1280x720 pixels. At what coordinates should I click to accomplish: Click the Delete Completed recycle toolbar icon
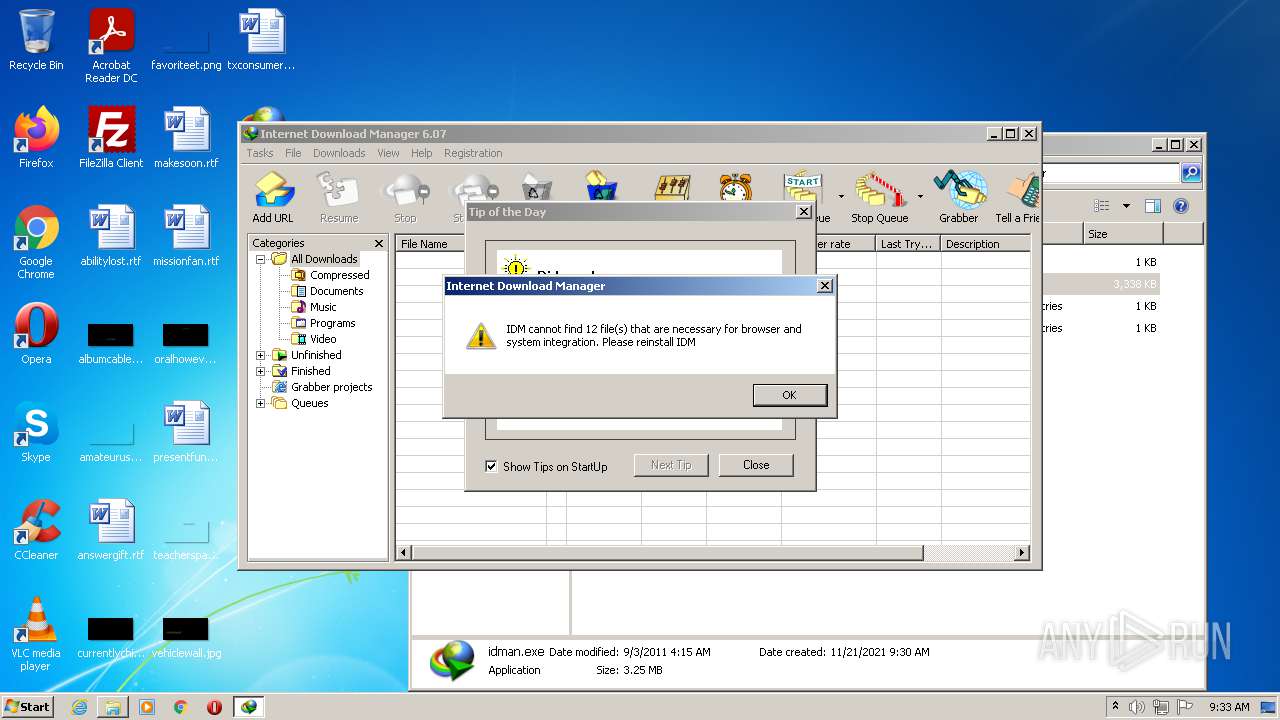tap(602, 188)
